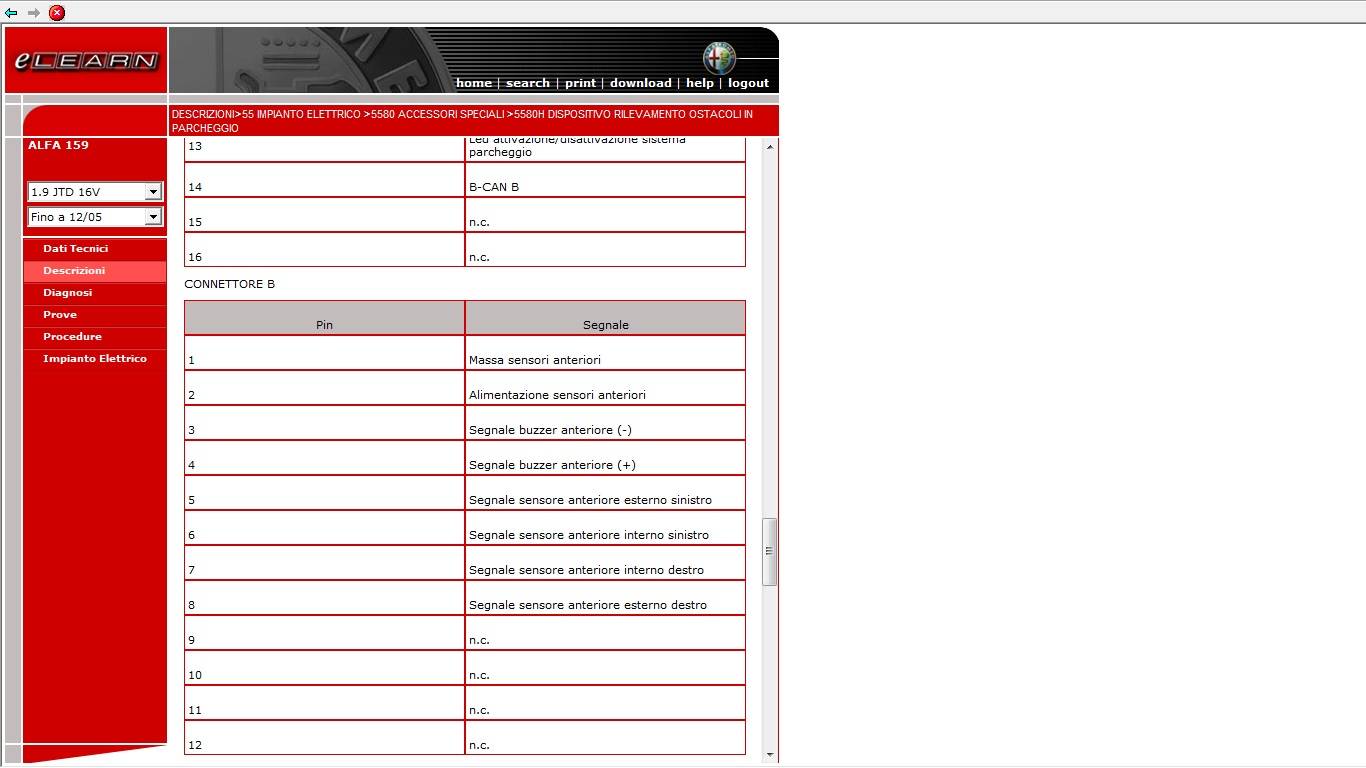This screenshot has height=768, width=1366.
Task: Open the search link
Action: [x=527, y=83]
